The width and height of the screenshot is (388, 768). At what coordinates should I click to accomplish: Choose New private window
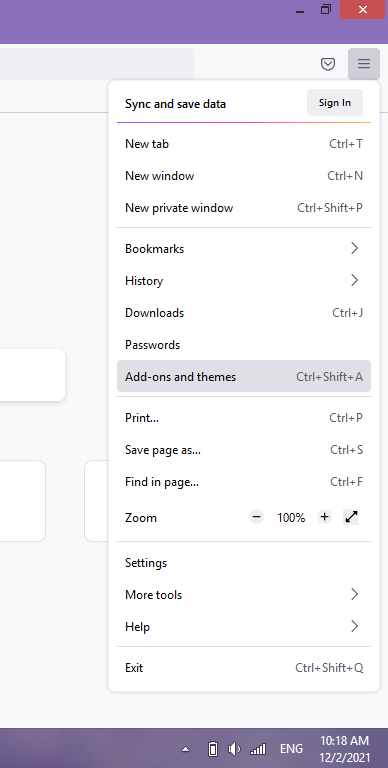pos(244,208)
